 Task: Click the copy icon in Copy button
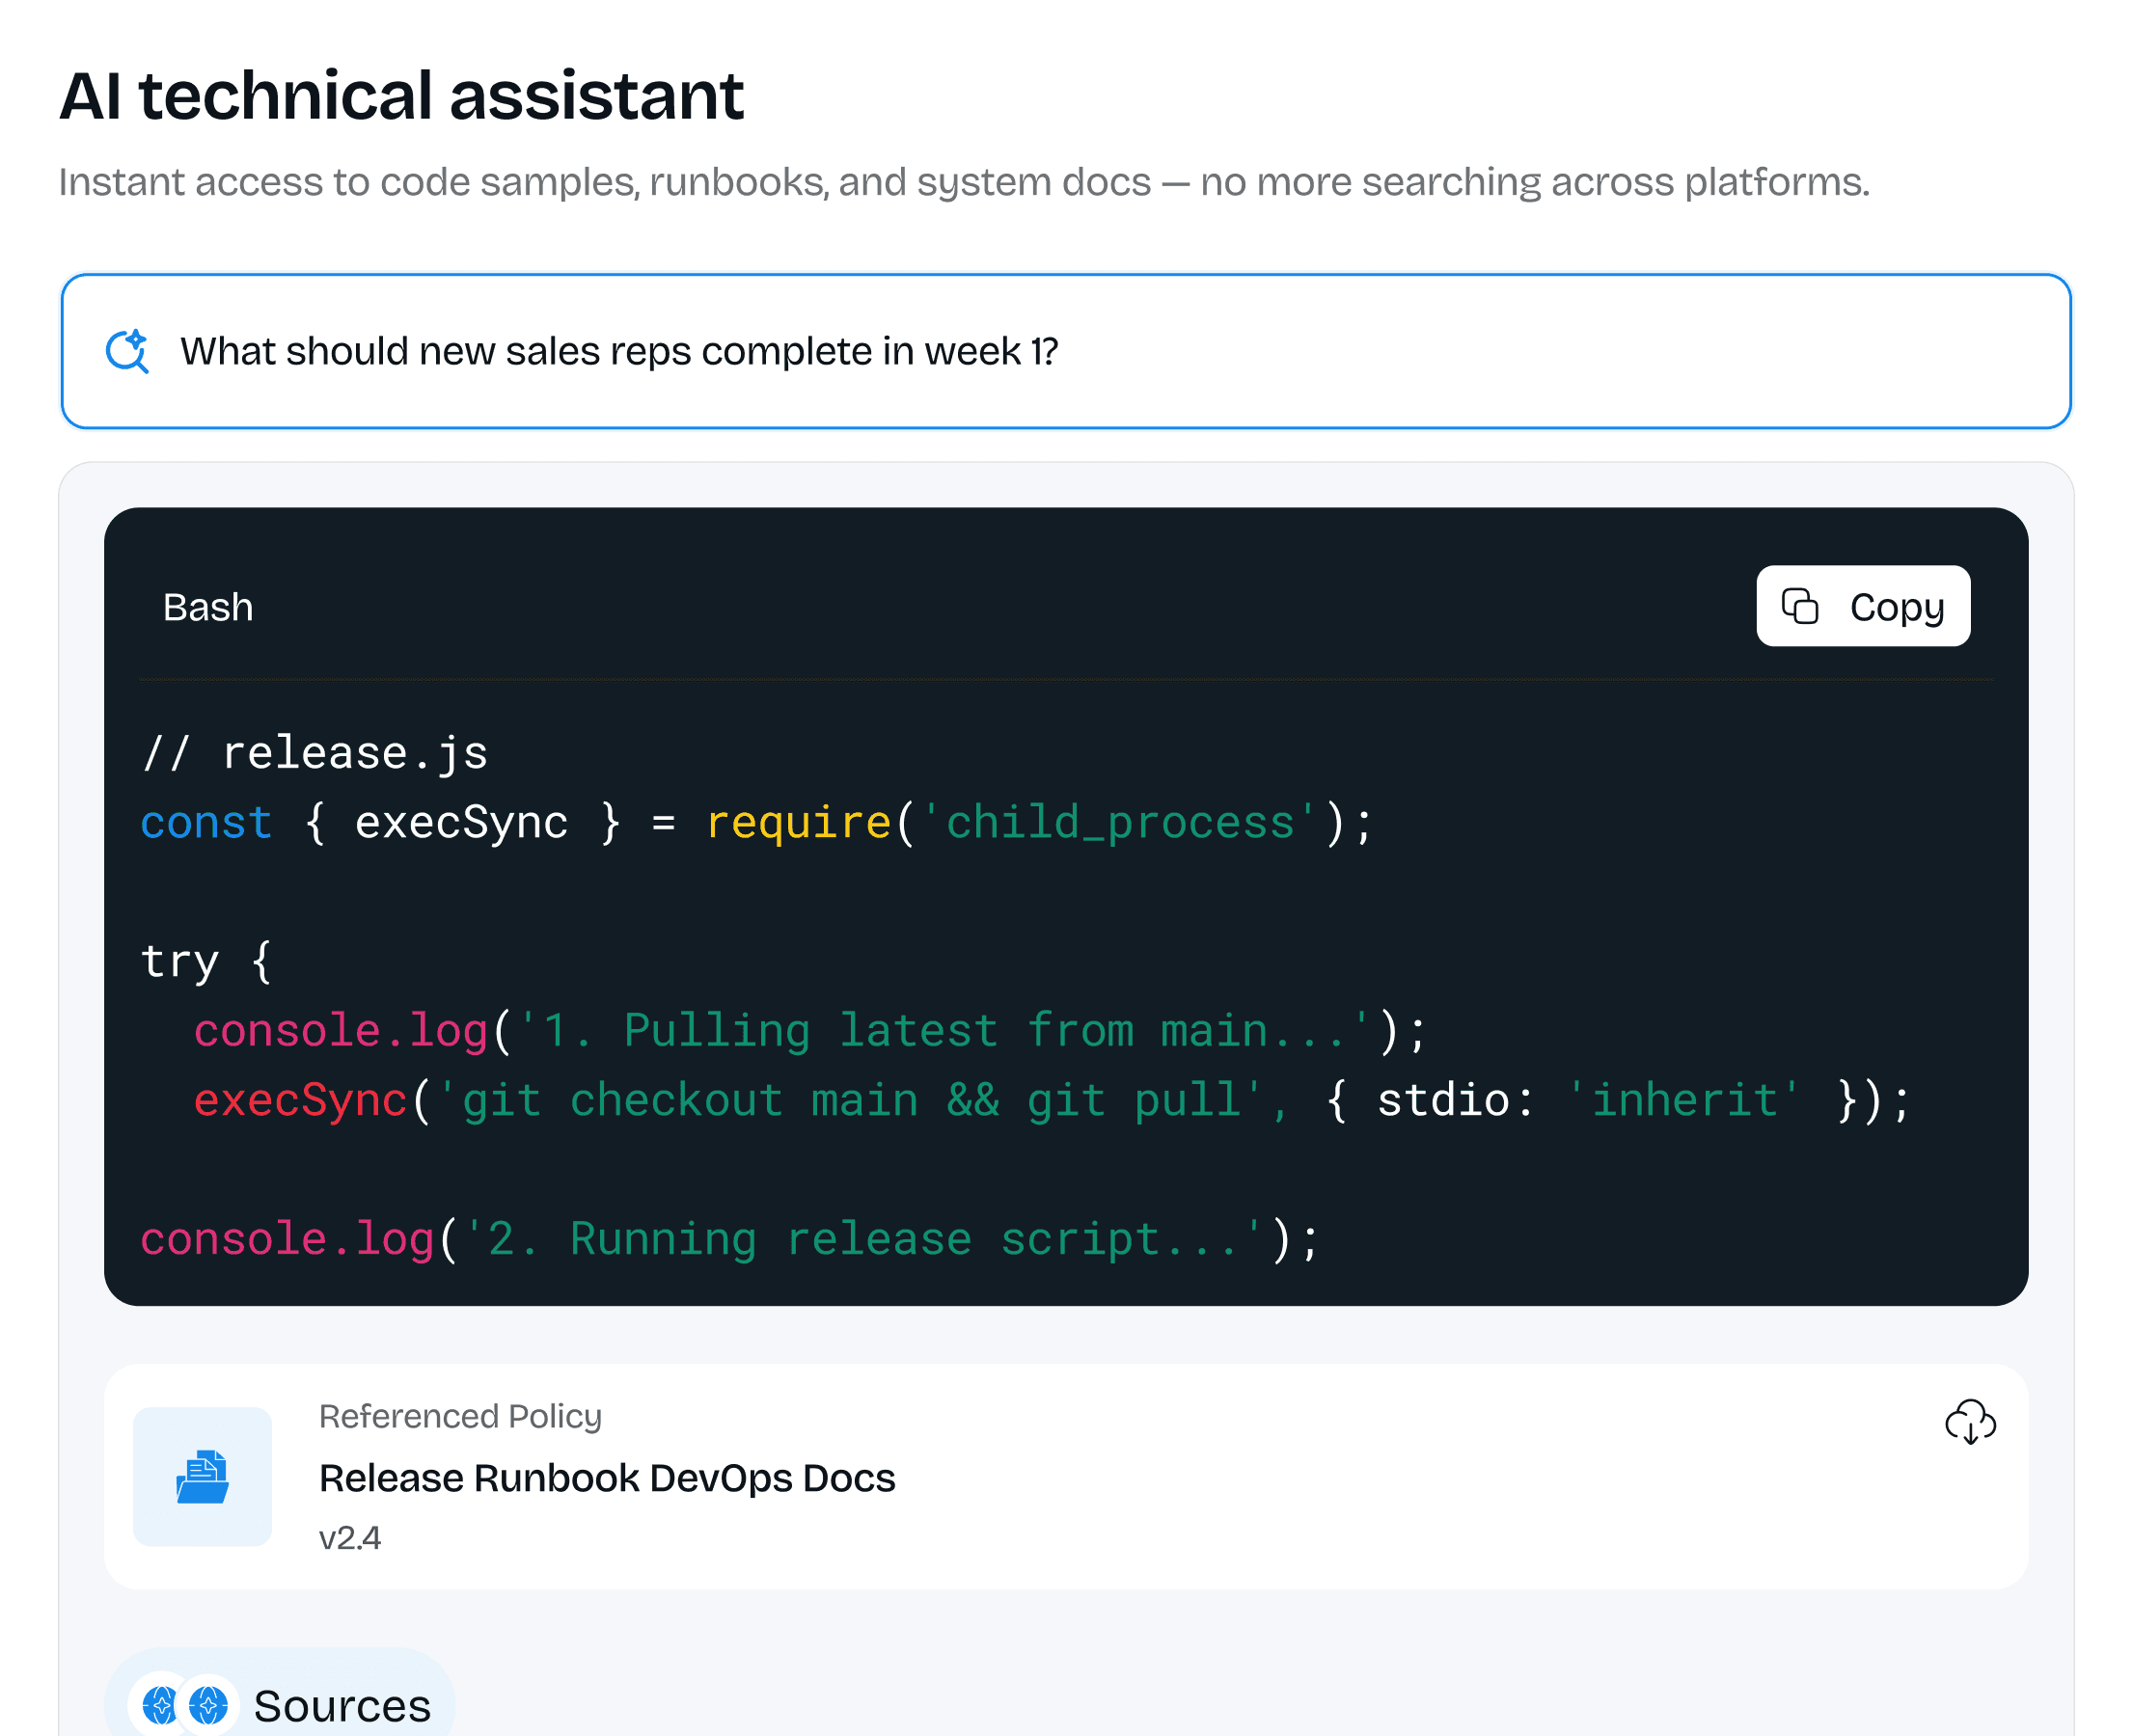(1799, 606)
